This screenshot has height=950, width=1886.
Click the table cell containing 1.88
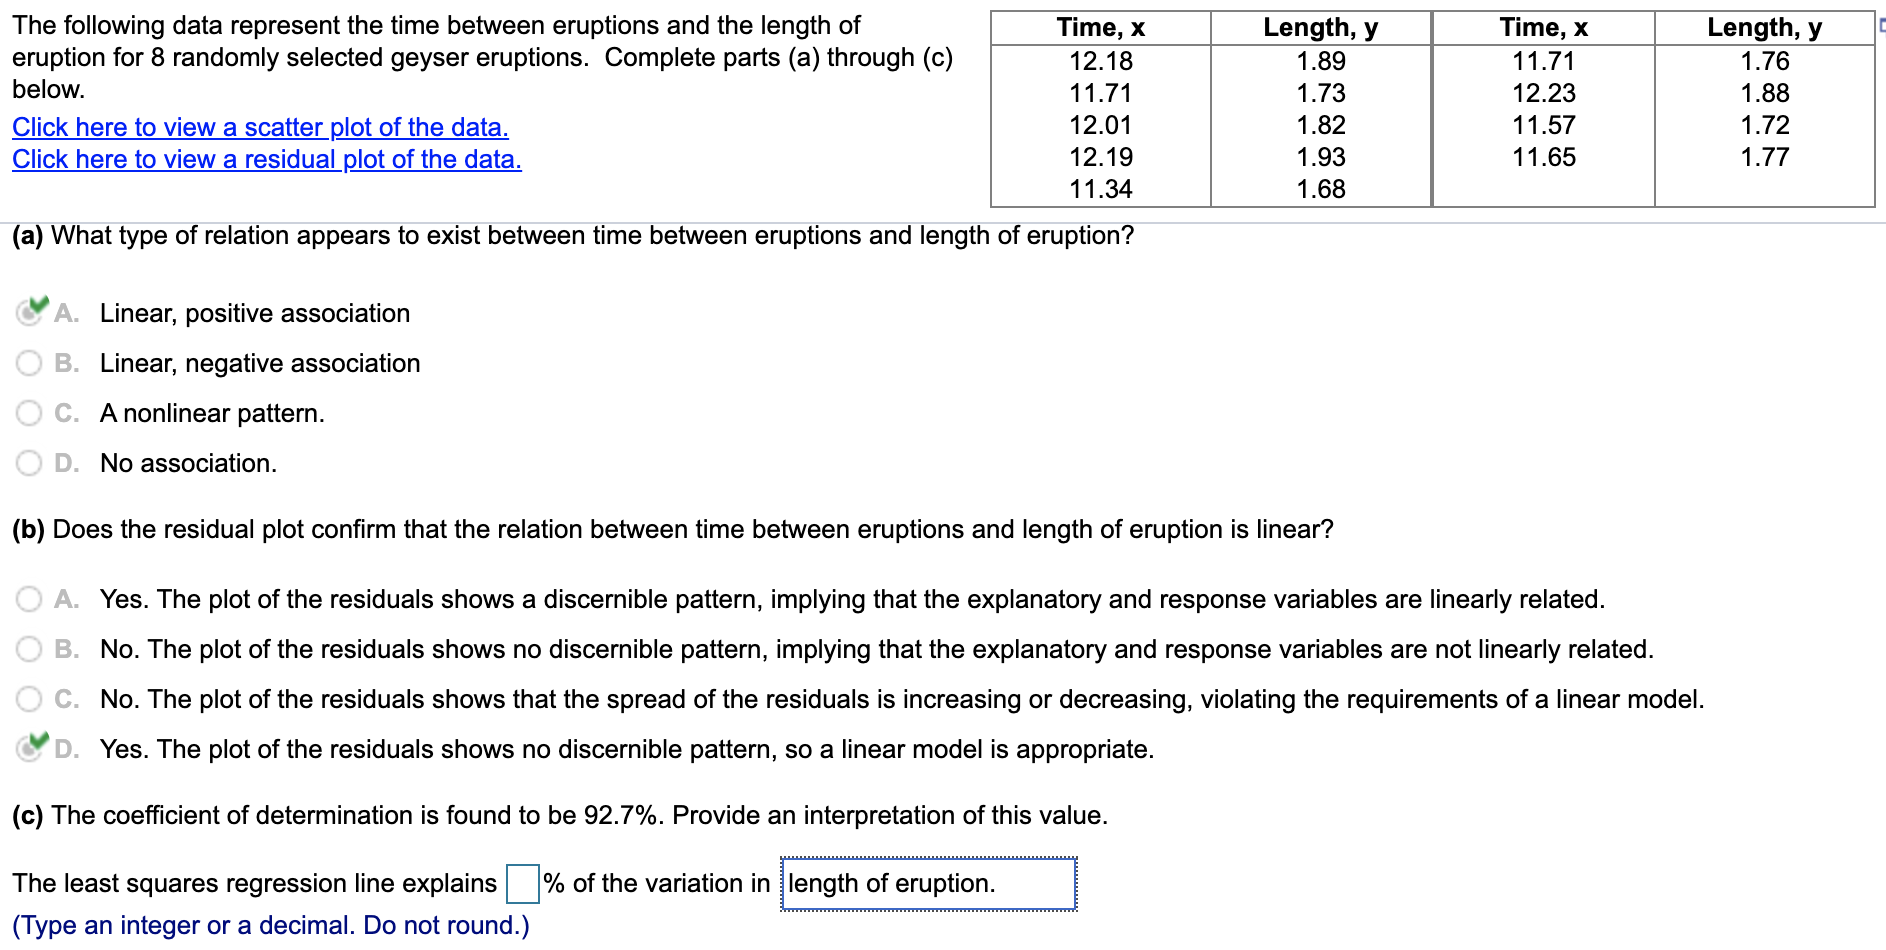click(x=1764, y=93)
